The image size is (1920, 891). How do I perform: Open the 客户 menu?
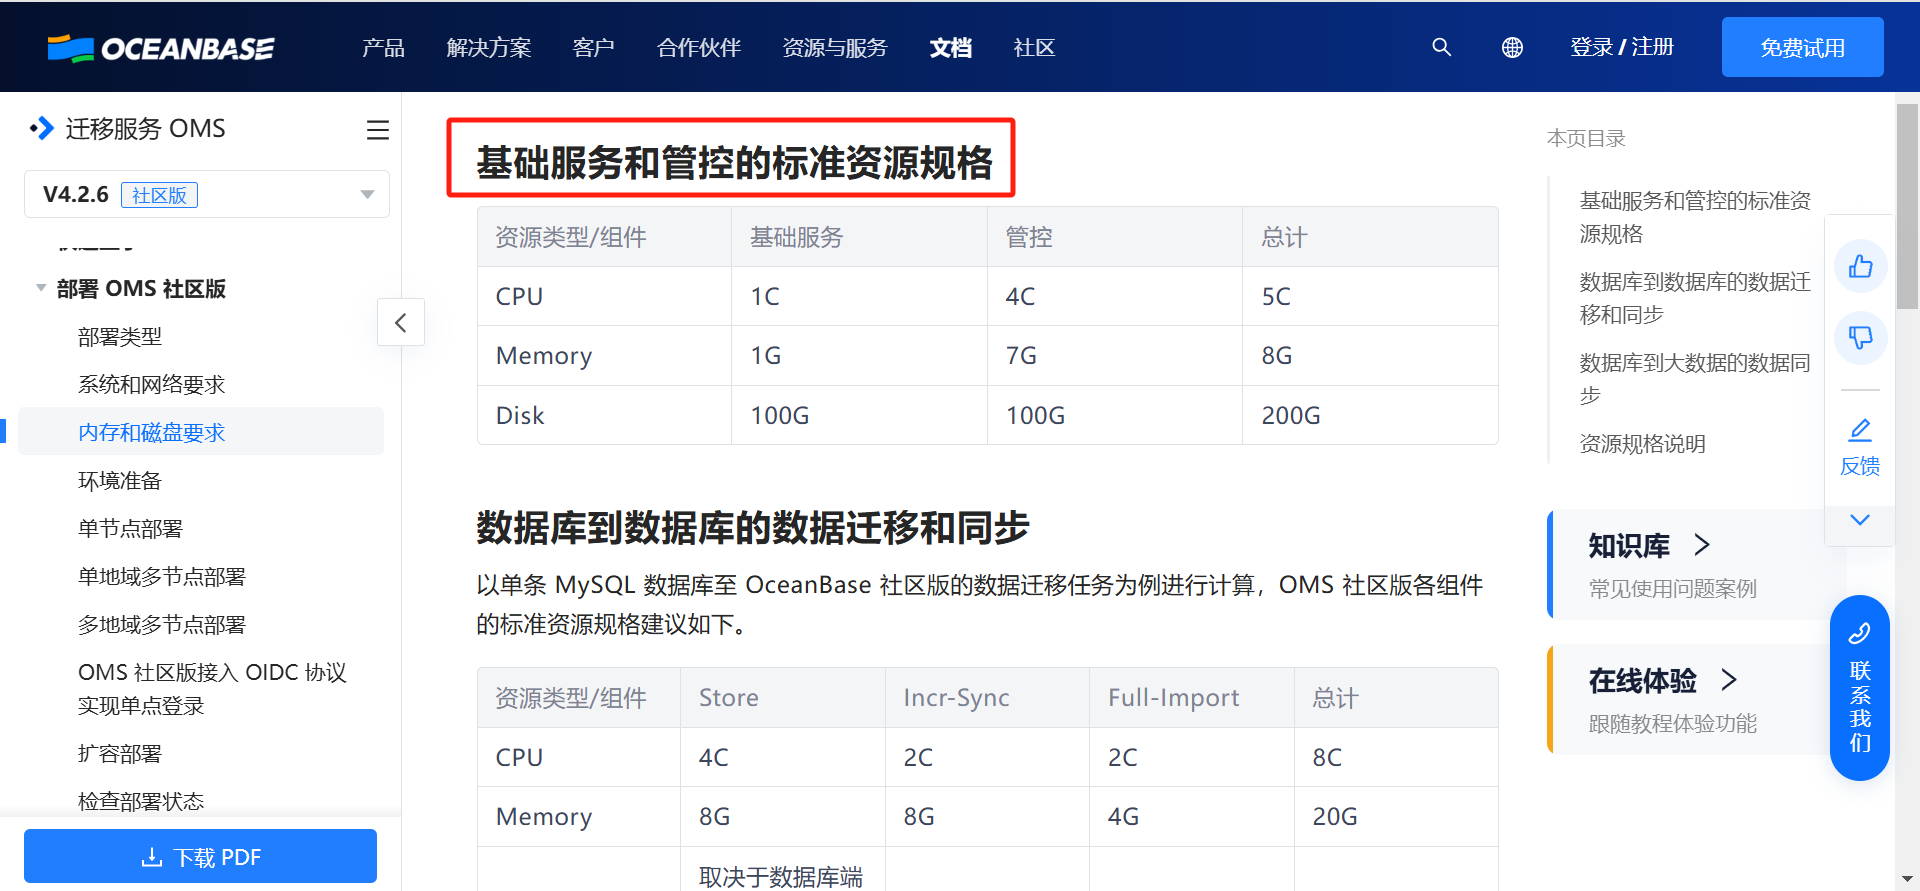tap(593, 47)
